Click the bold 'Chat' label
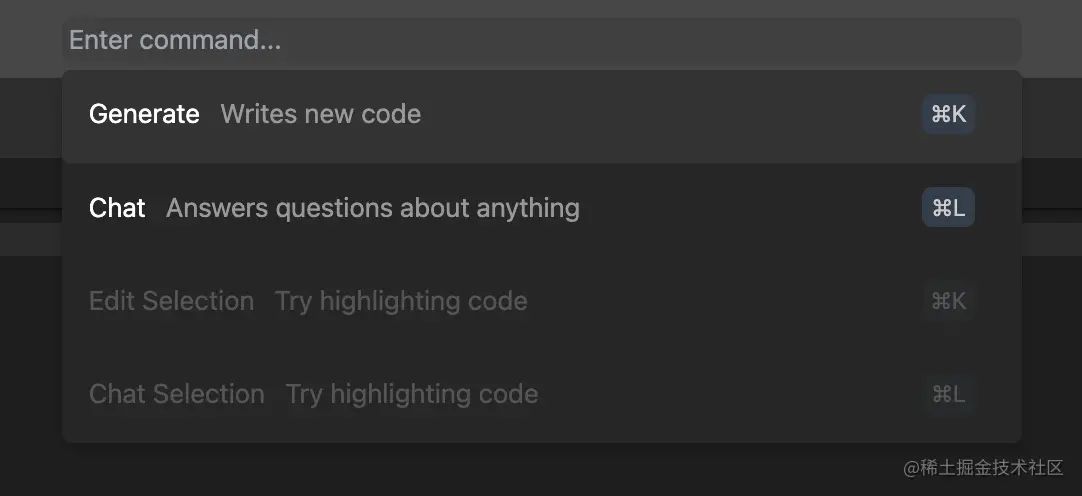 point(117,208)
